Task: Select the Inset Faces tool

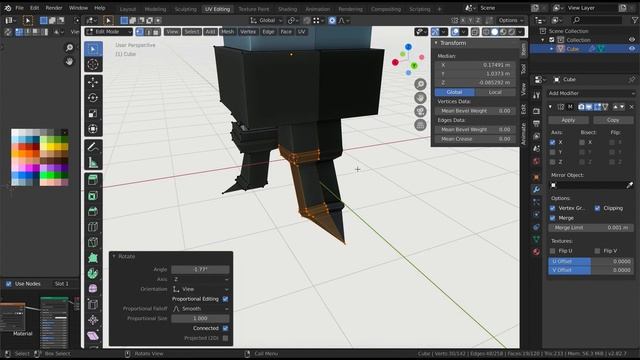Action: click(93, 196)
